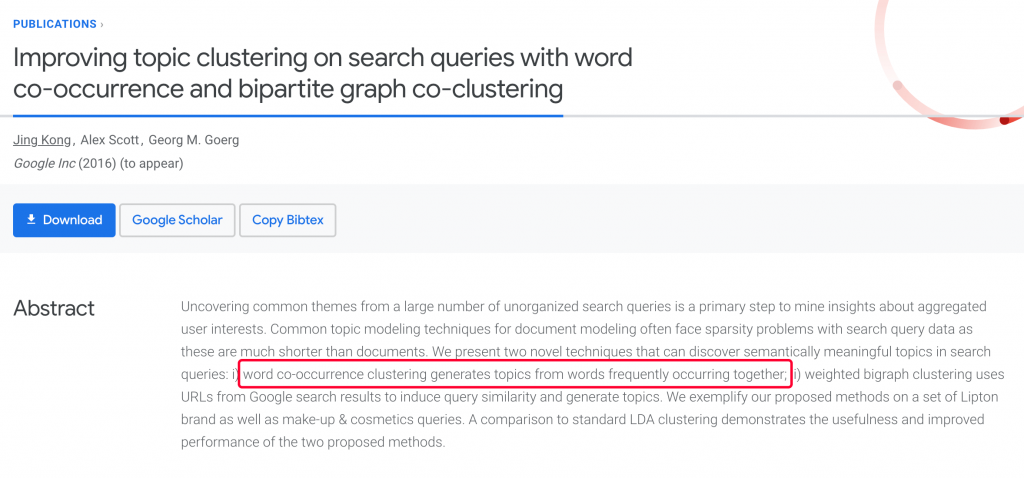Click the Abstract section heading
The width and height of the screenshot is (1024, 478).
54,308
